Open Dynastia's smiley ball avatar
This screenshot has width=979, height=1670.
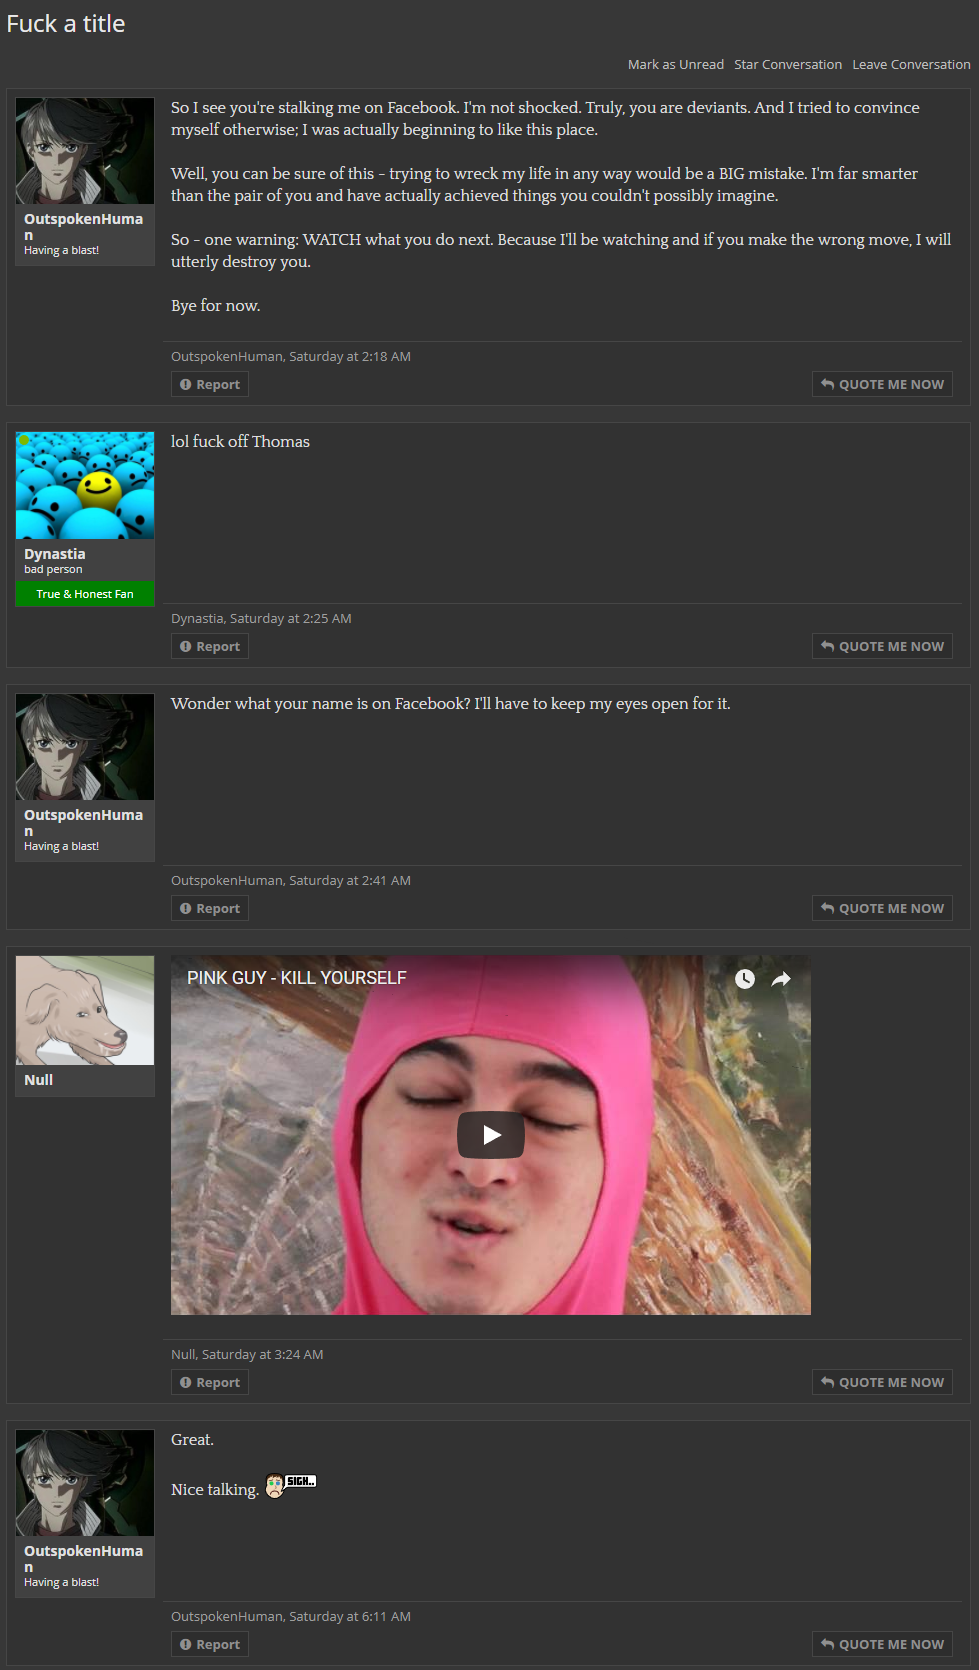tap(85, 486)
